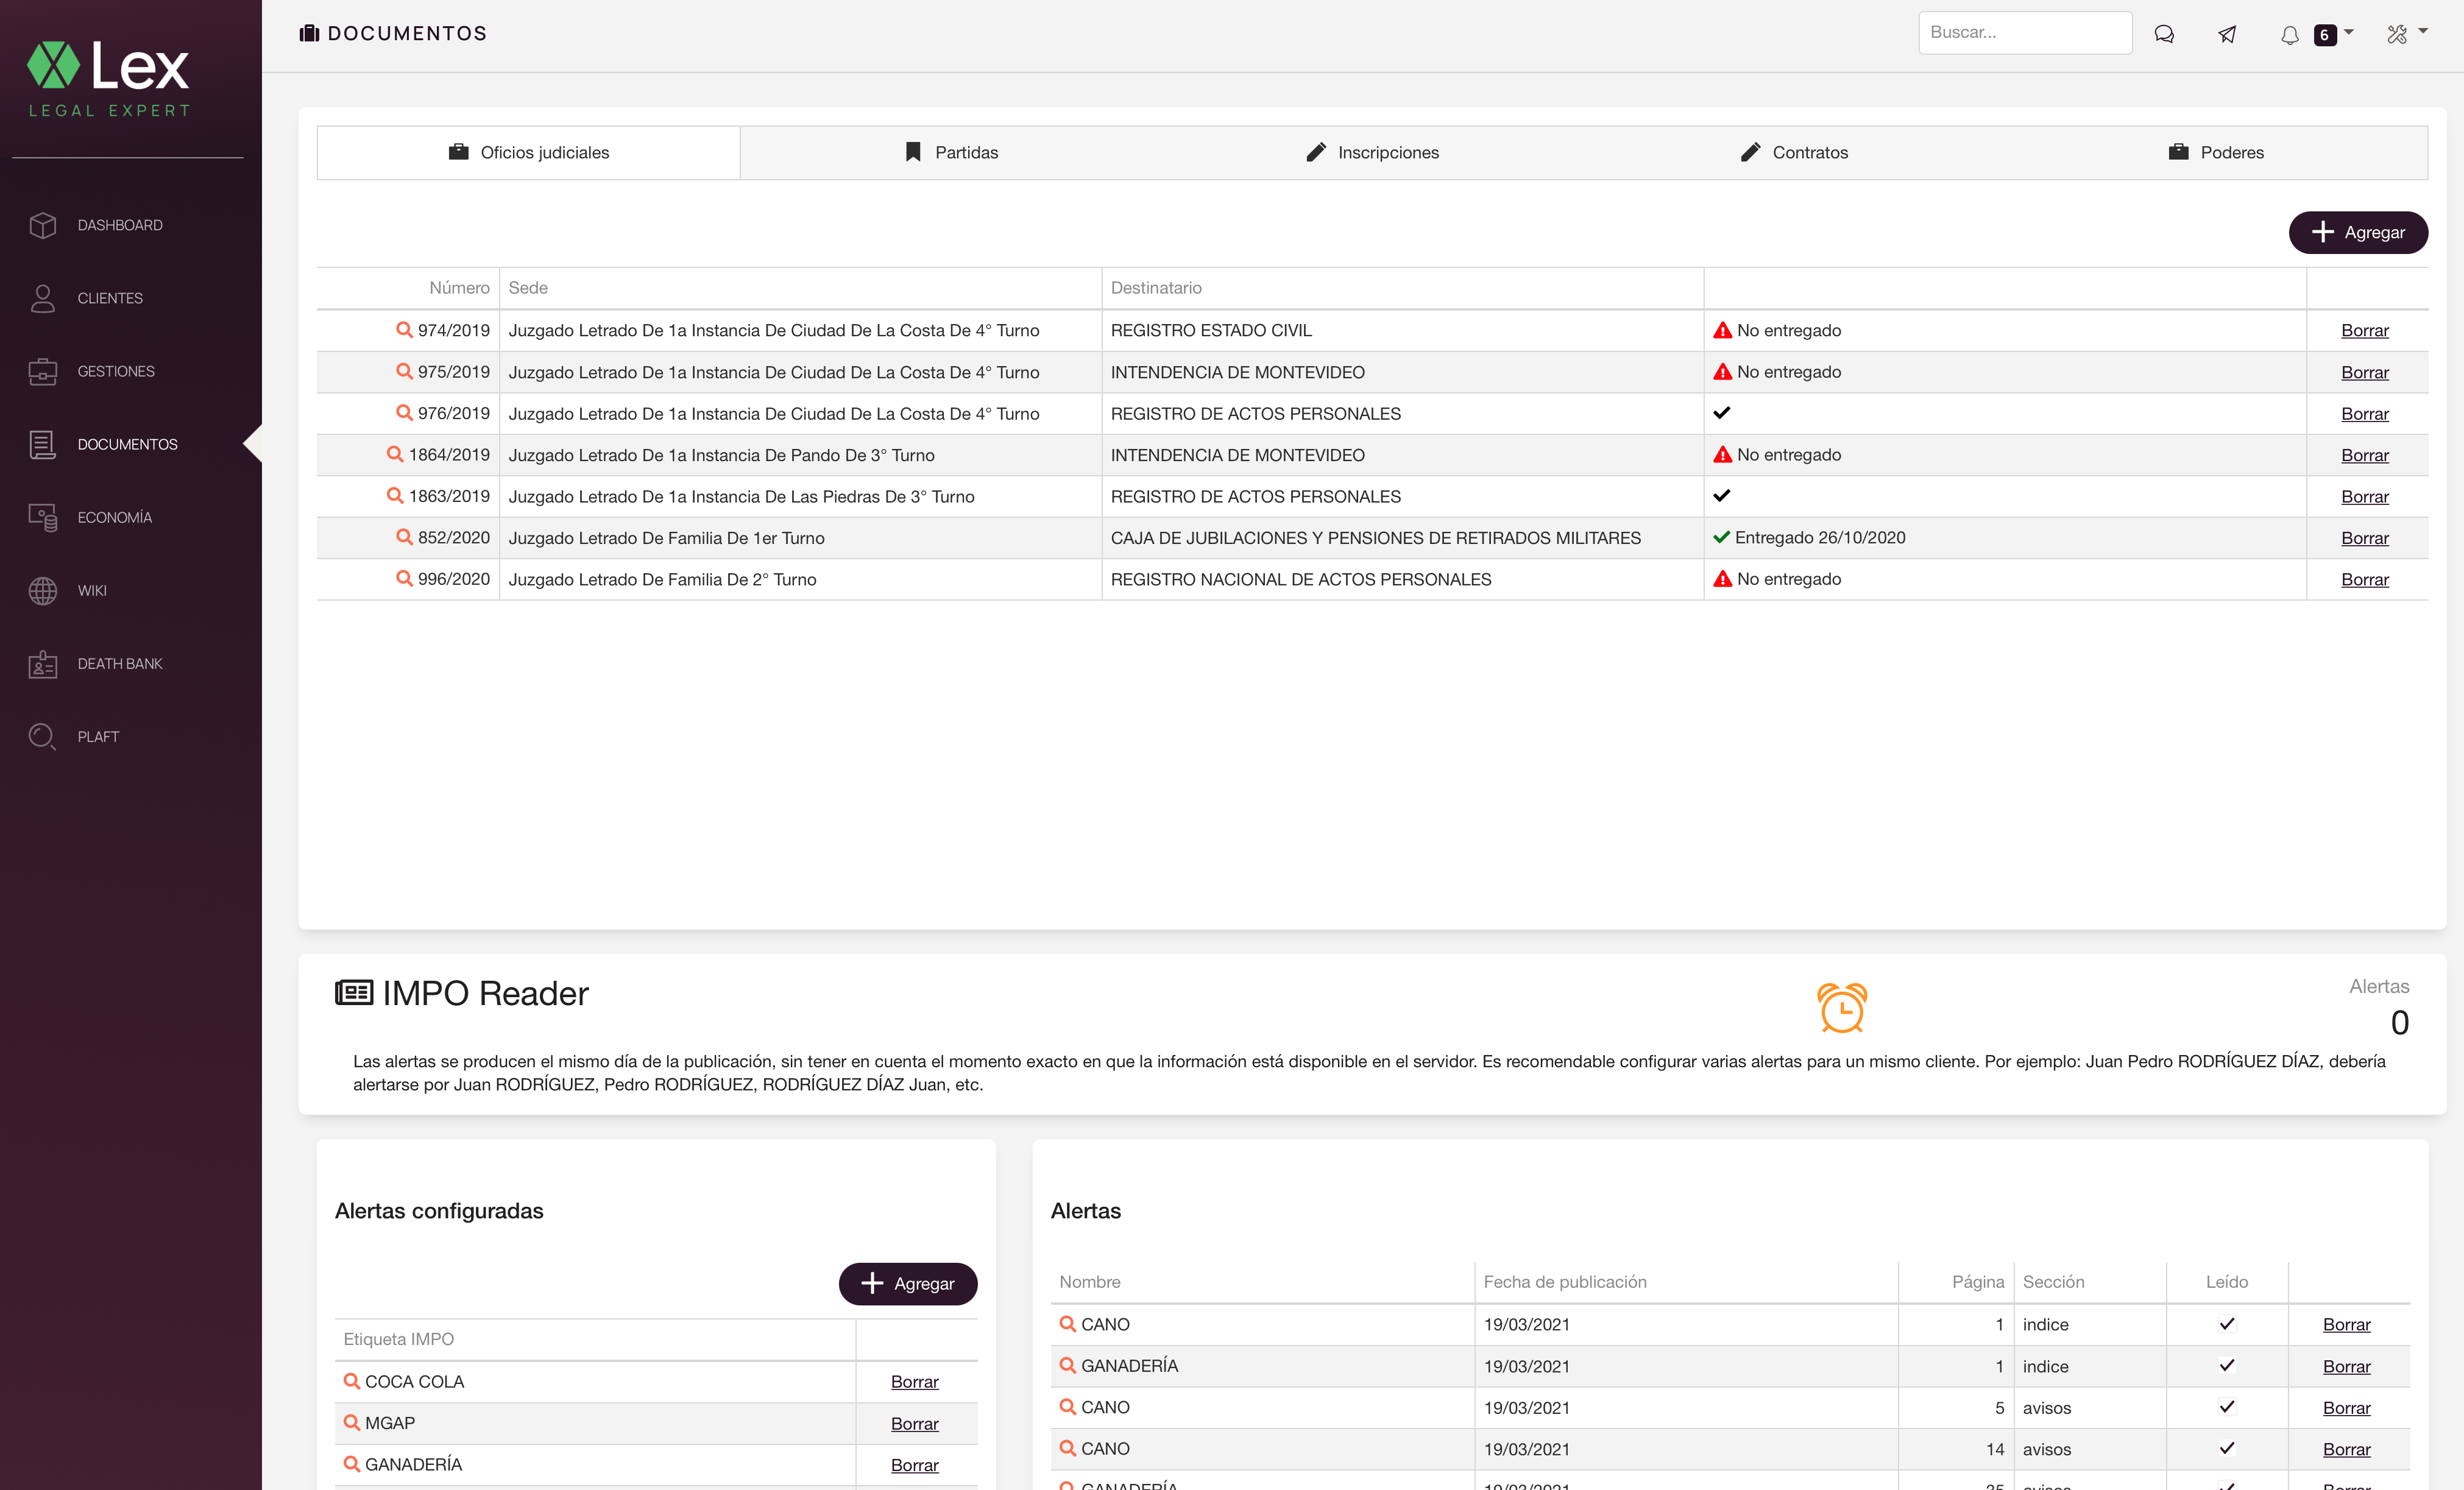Open MGAP alert magnifier icon
The image size is (2464, 1490).
351,1422
